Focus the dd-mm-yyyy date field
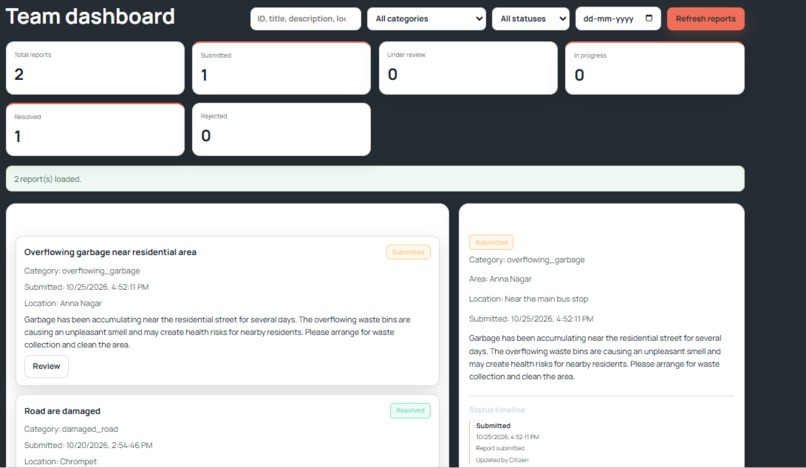The height and width of the screenshot is (468, 806). click(618, 19)
